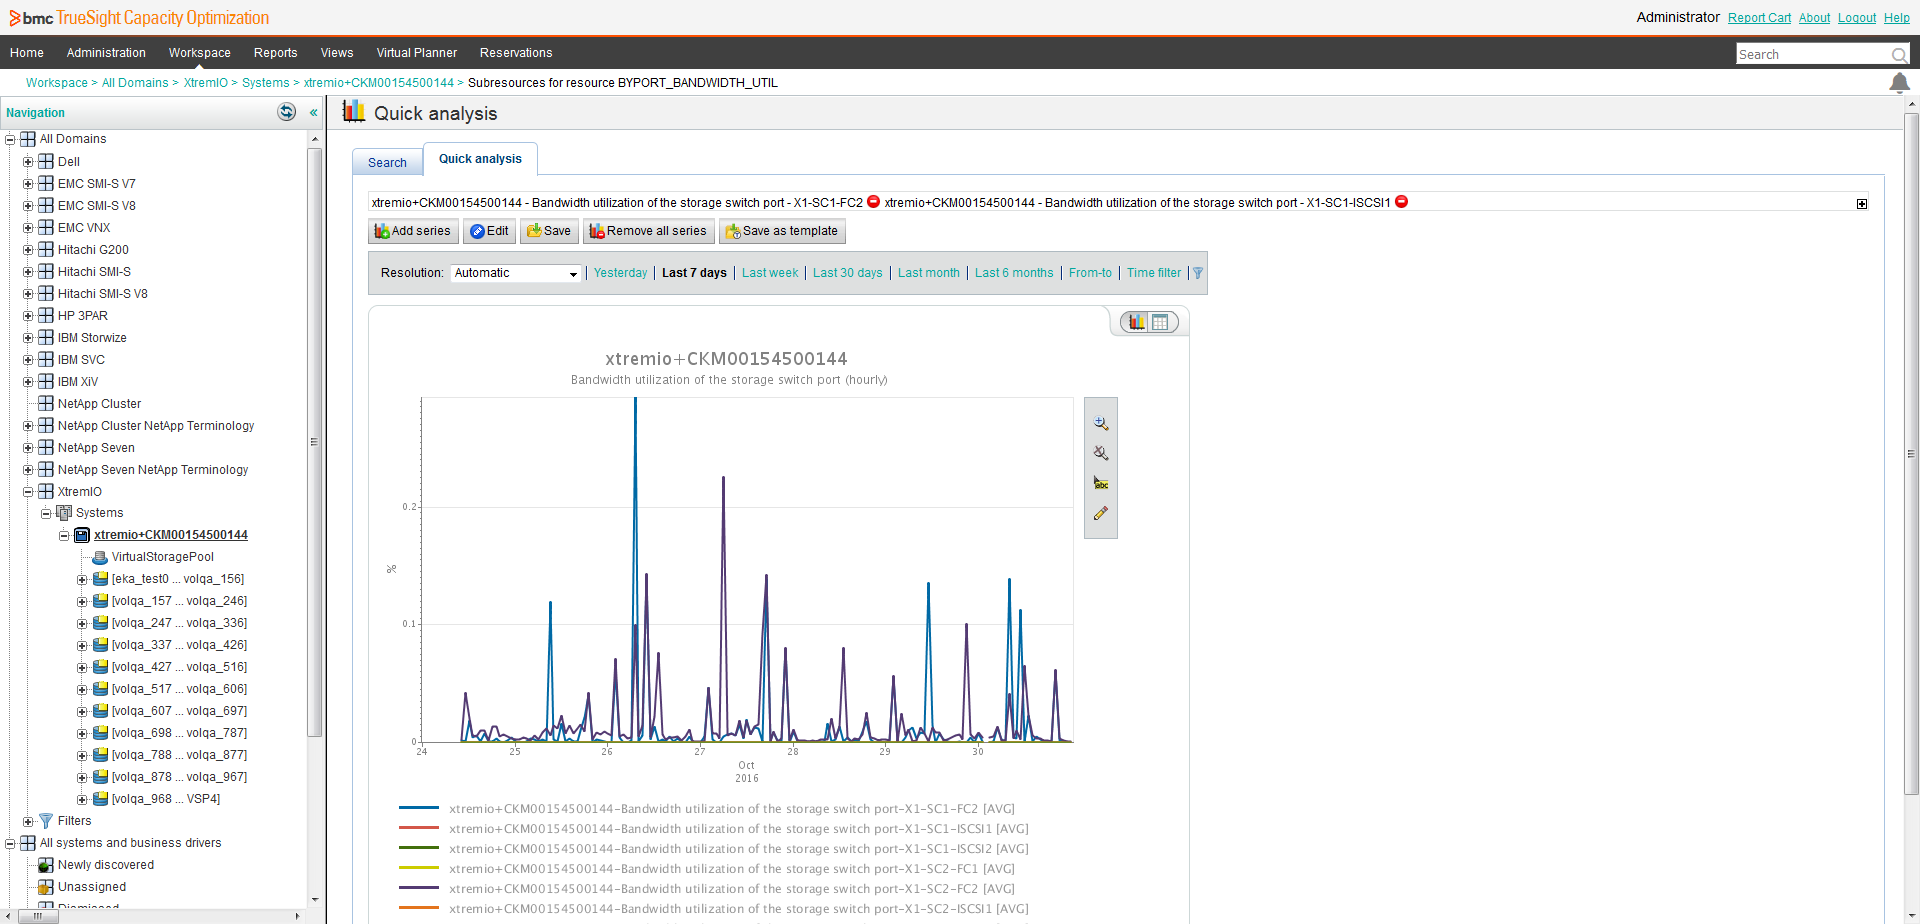The width and height of the screenshot is (1920, 924).
Task: Select the VirtualStoragePool icon in tree
Action: click(100, 557)
